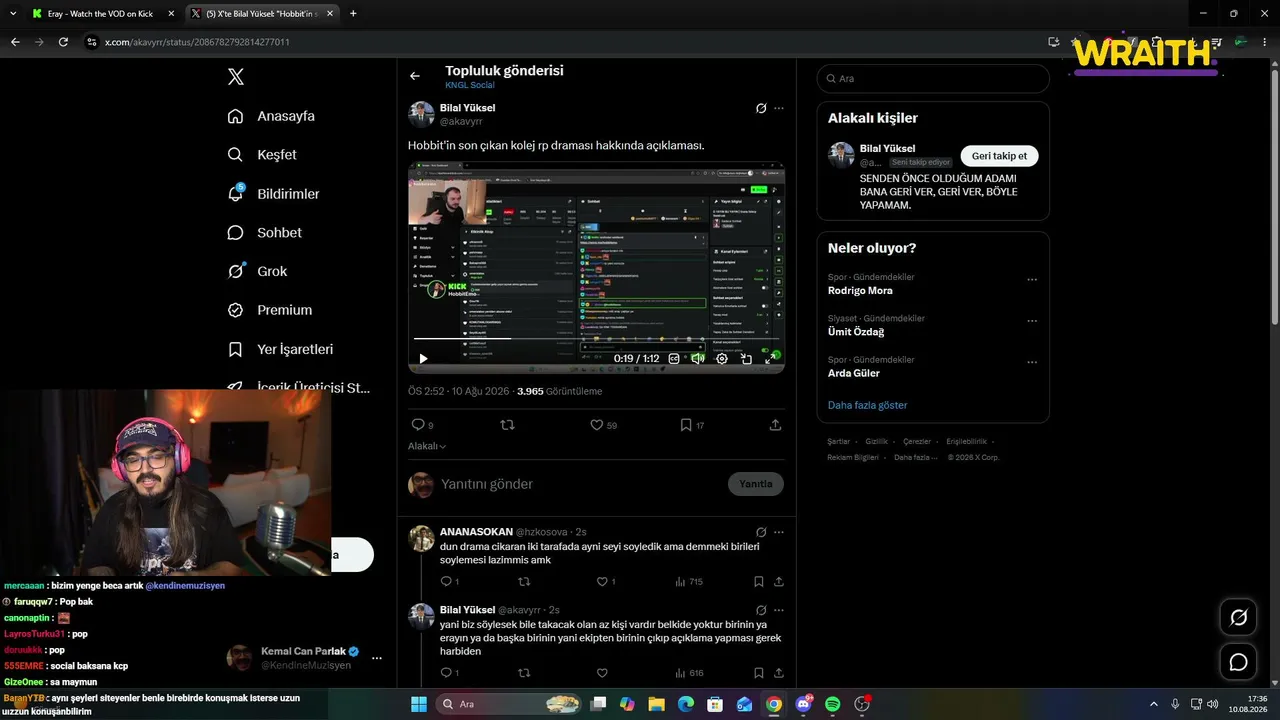Open Spotify from the taskbar
Image resolution: width=1280 pixels, height=720 pixels.
(x=833, y=704)
